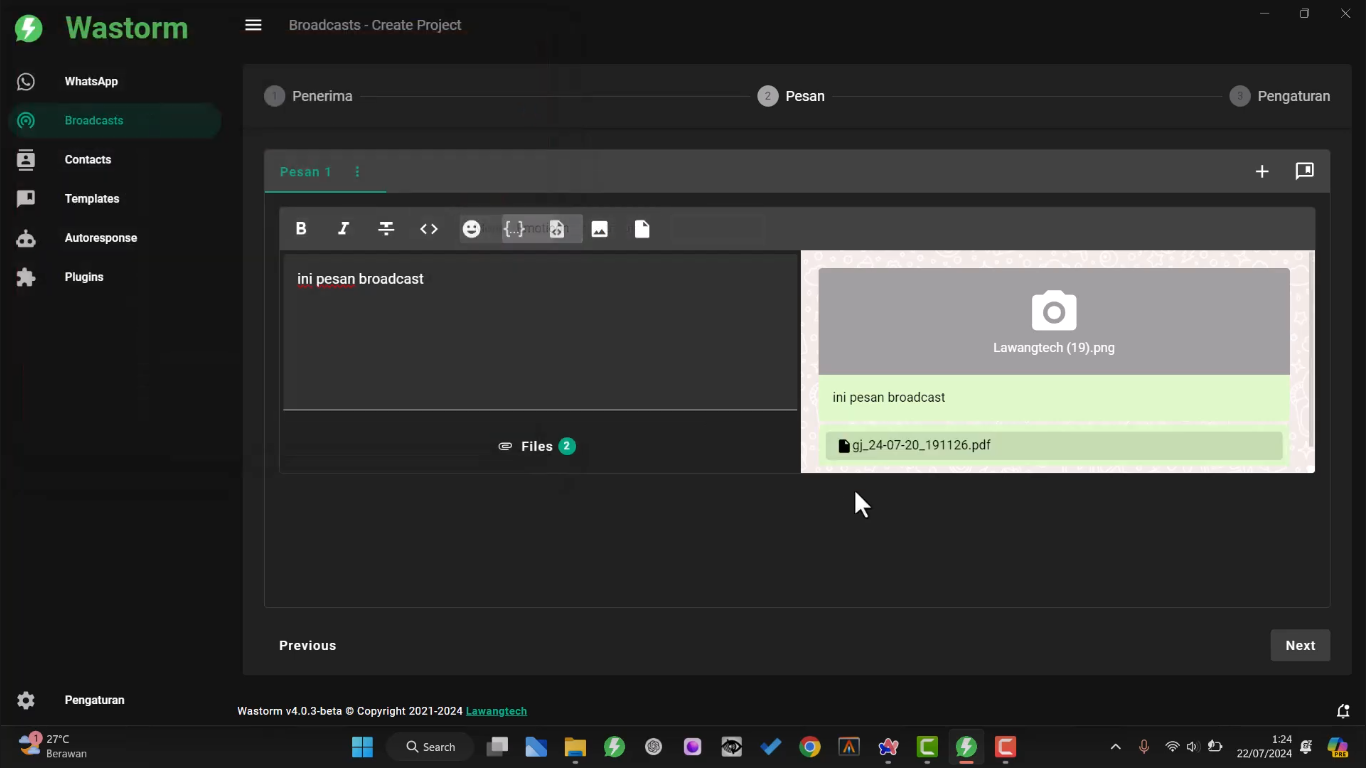Select the Pesan 1 tab

305,172
